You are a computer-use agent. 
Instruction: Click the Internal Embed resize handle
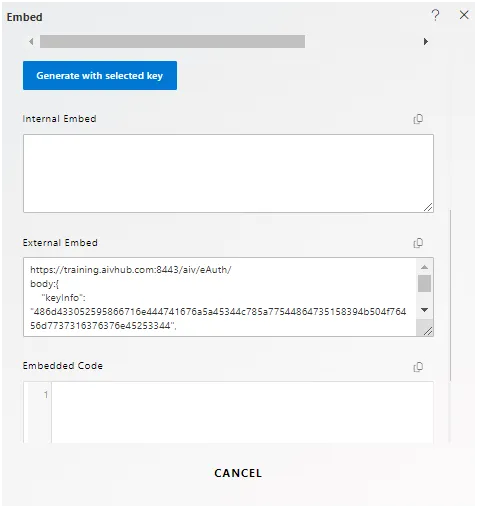(x=428, y=207)
